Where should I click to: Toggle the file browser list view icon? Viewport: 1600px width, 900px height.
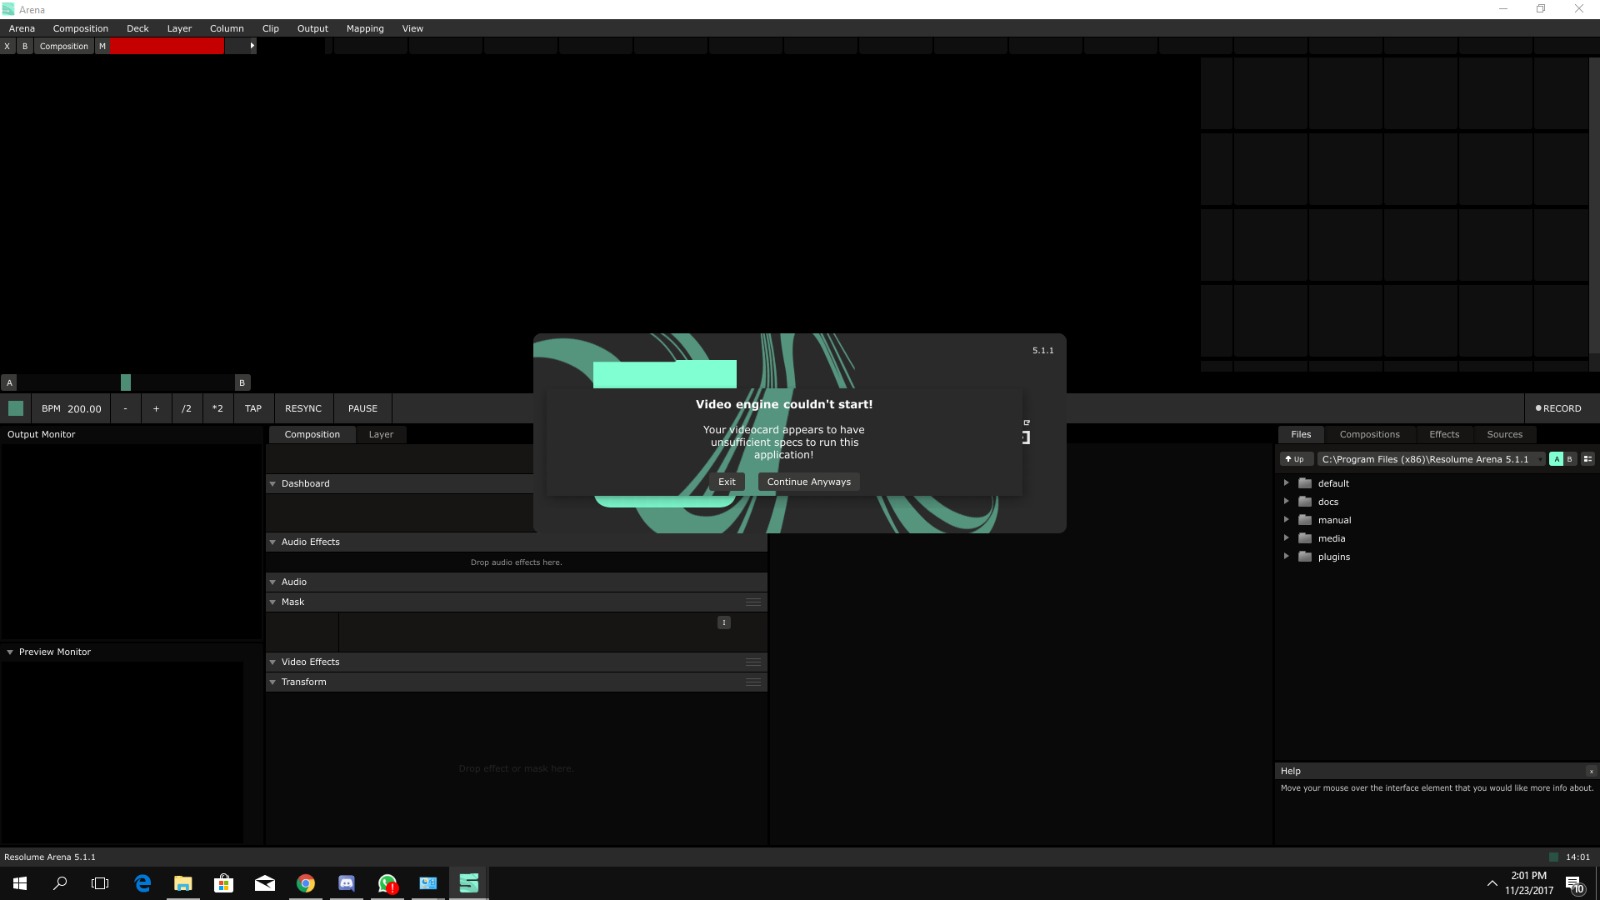pos(1587,459)
